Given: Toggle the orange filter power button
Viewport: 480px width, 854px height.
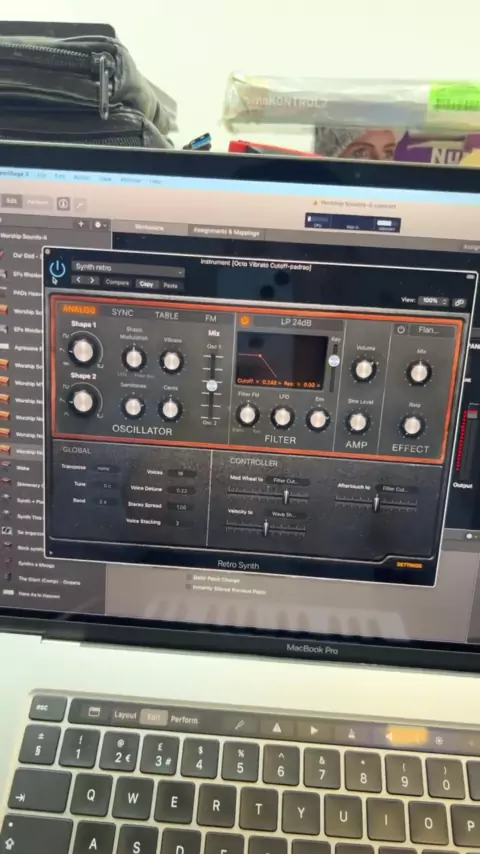Looking at the screenshot, I should click(x=245, y=321).
